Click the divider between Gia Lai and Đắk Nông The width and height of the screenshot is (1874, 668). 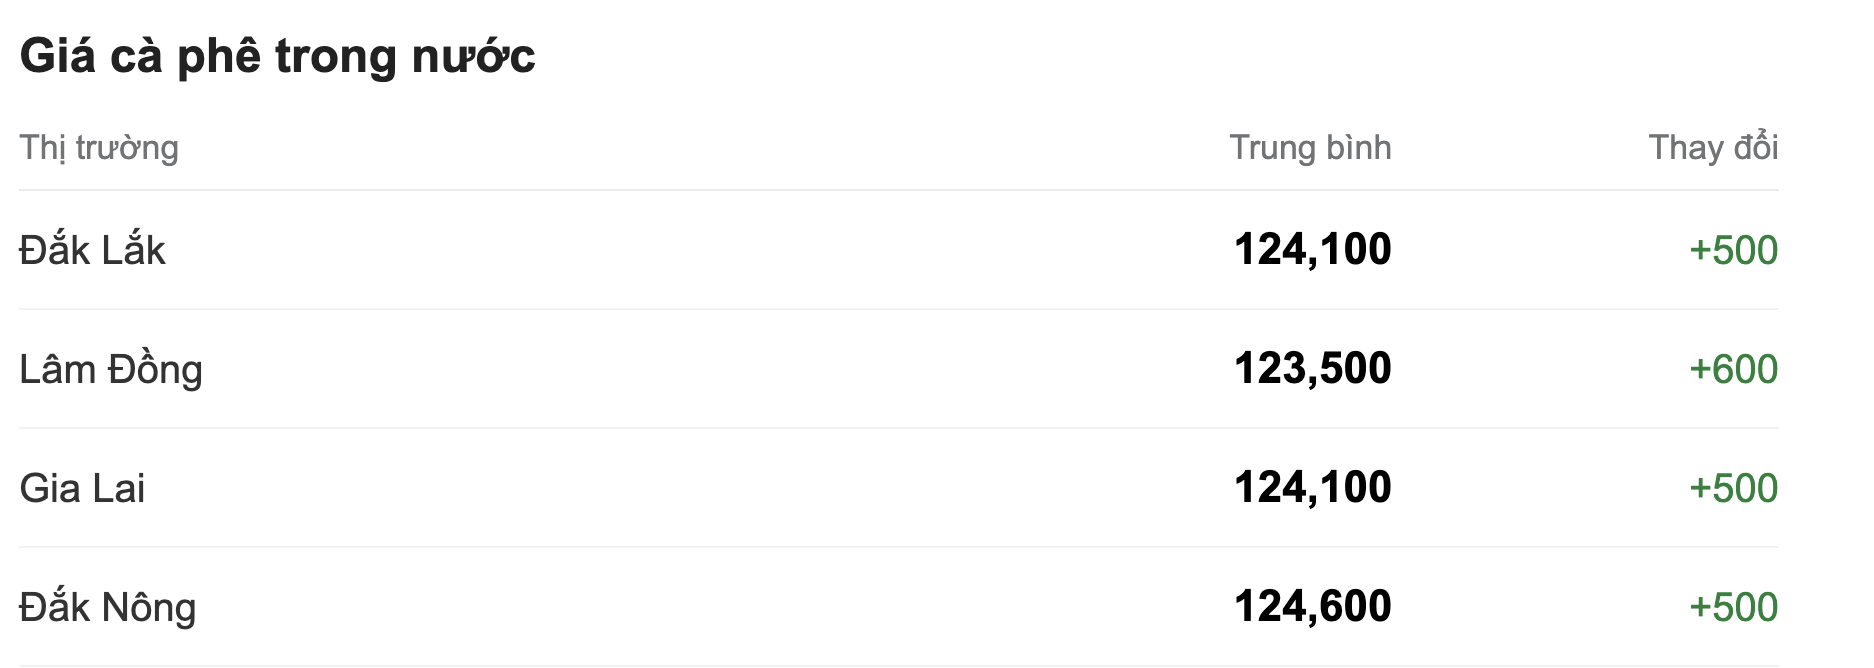(x=898, y=547)
